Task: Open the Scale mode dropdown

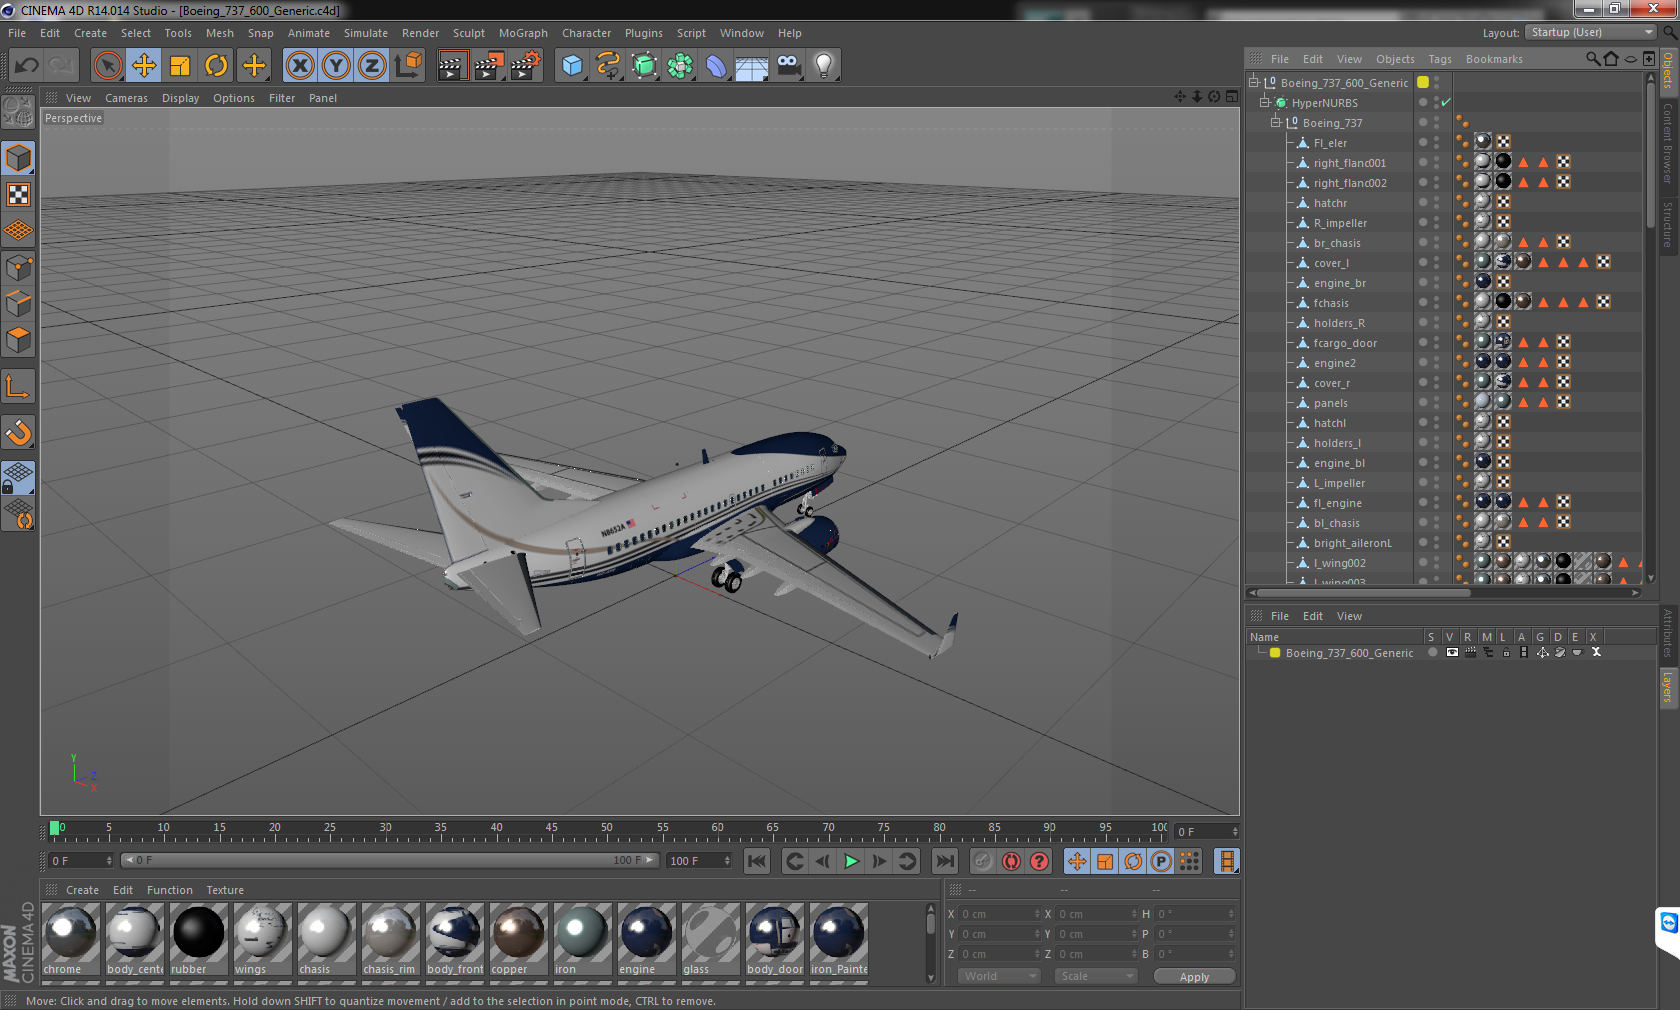Action: 1096,976
